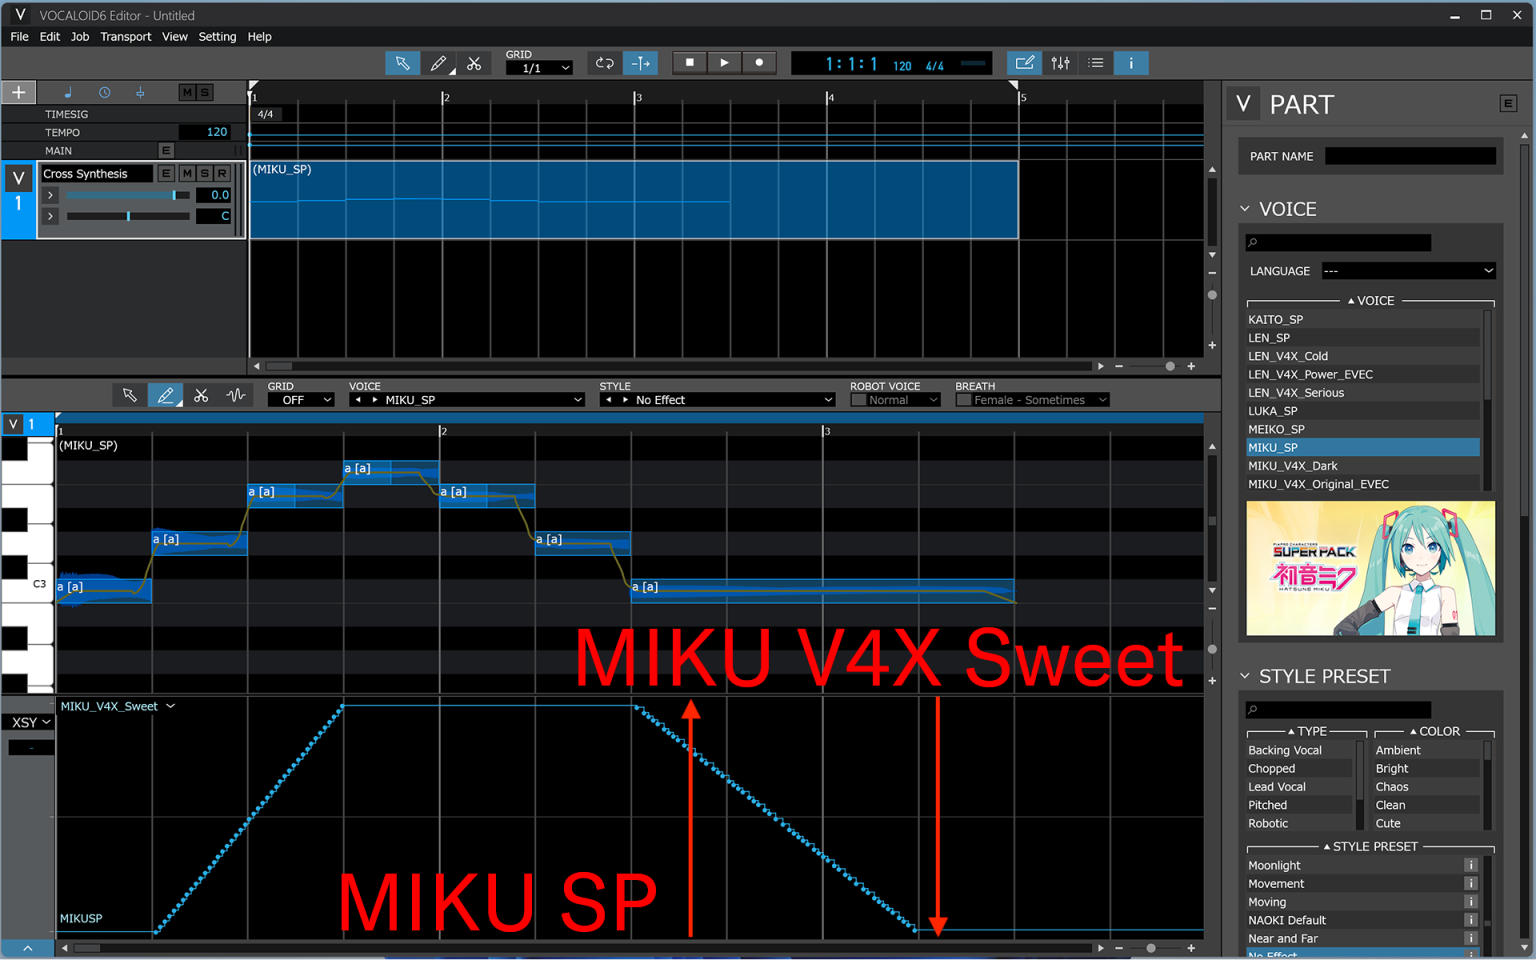This screenshot has height=960, width=1536.
Task: Click the add track plus icon
Action: [x=18, y=91]
